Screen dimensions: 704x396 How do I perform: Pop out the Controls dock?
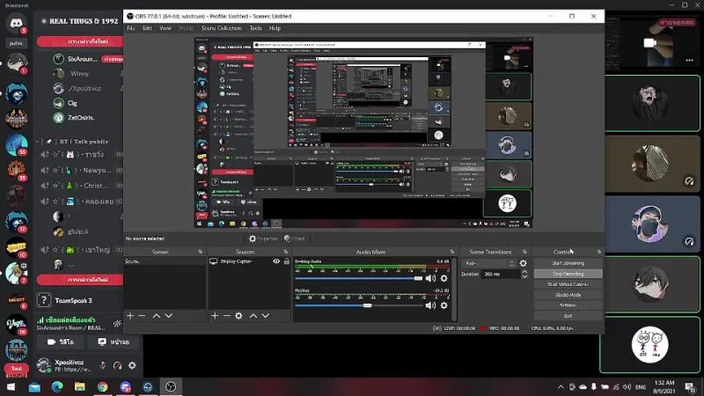pos(599,252)
